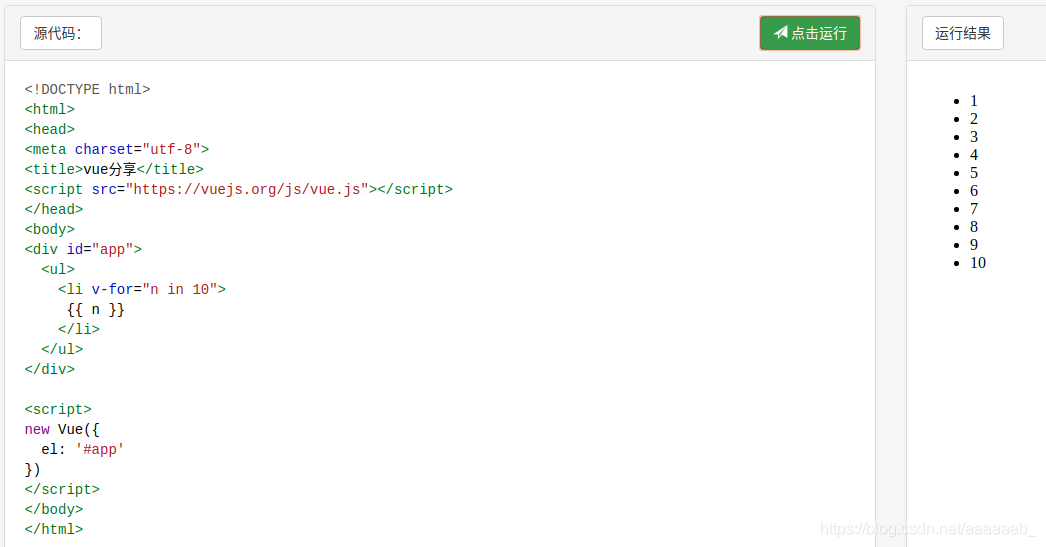Place cursor on the meta charset line
The image size is (1046, 547).
click(x=116, y=149)
